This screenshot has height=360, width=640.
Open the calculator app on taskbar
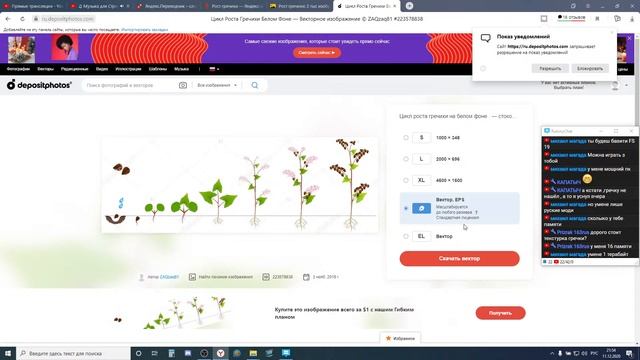[x=171, y=353]
